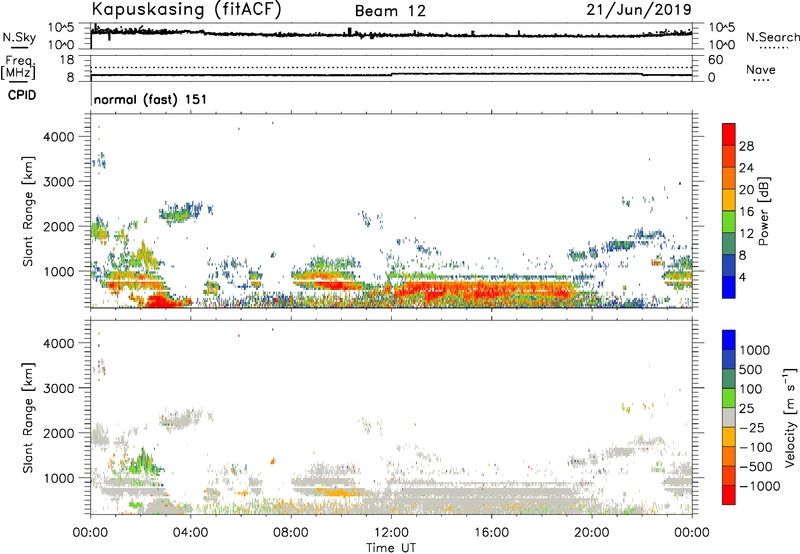The height and width of the screenshot is (554, 800).
Task: Click the '20' tick on power color bar
Action: click(746, 190)
